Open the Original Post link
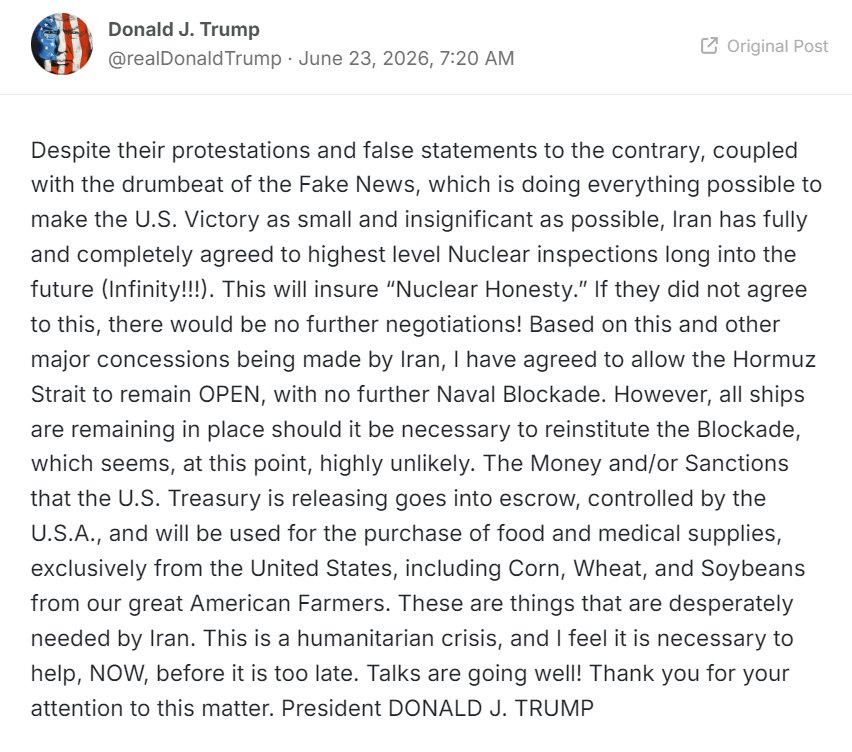This screenshot has height=752, width=852. click(x=765, y=46)
